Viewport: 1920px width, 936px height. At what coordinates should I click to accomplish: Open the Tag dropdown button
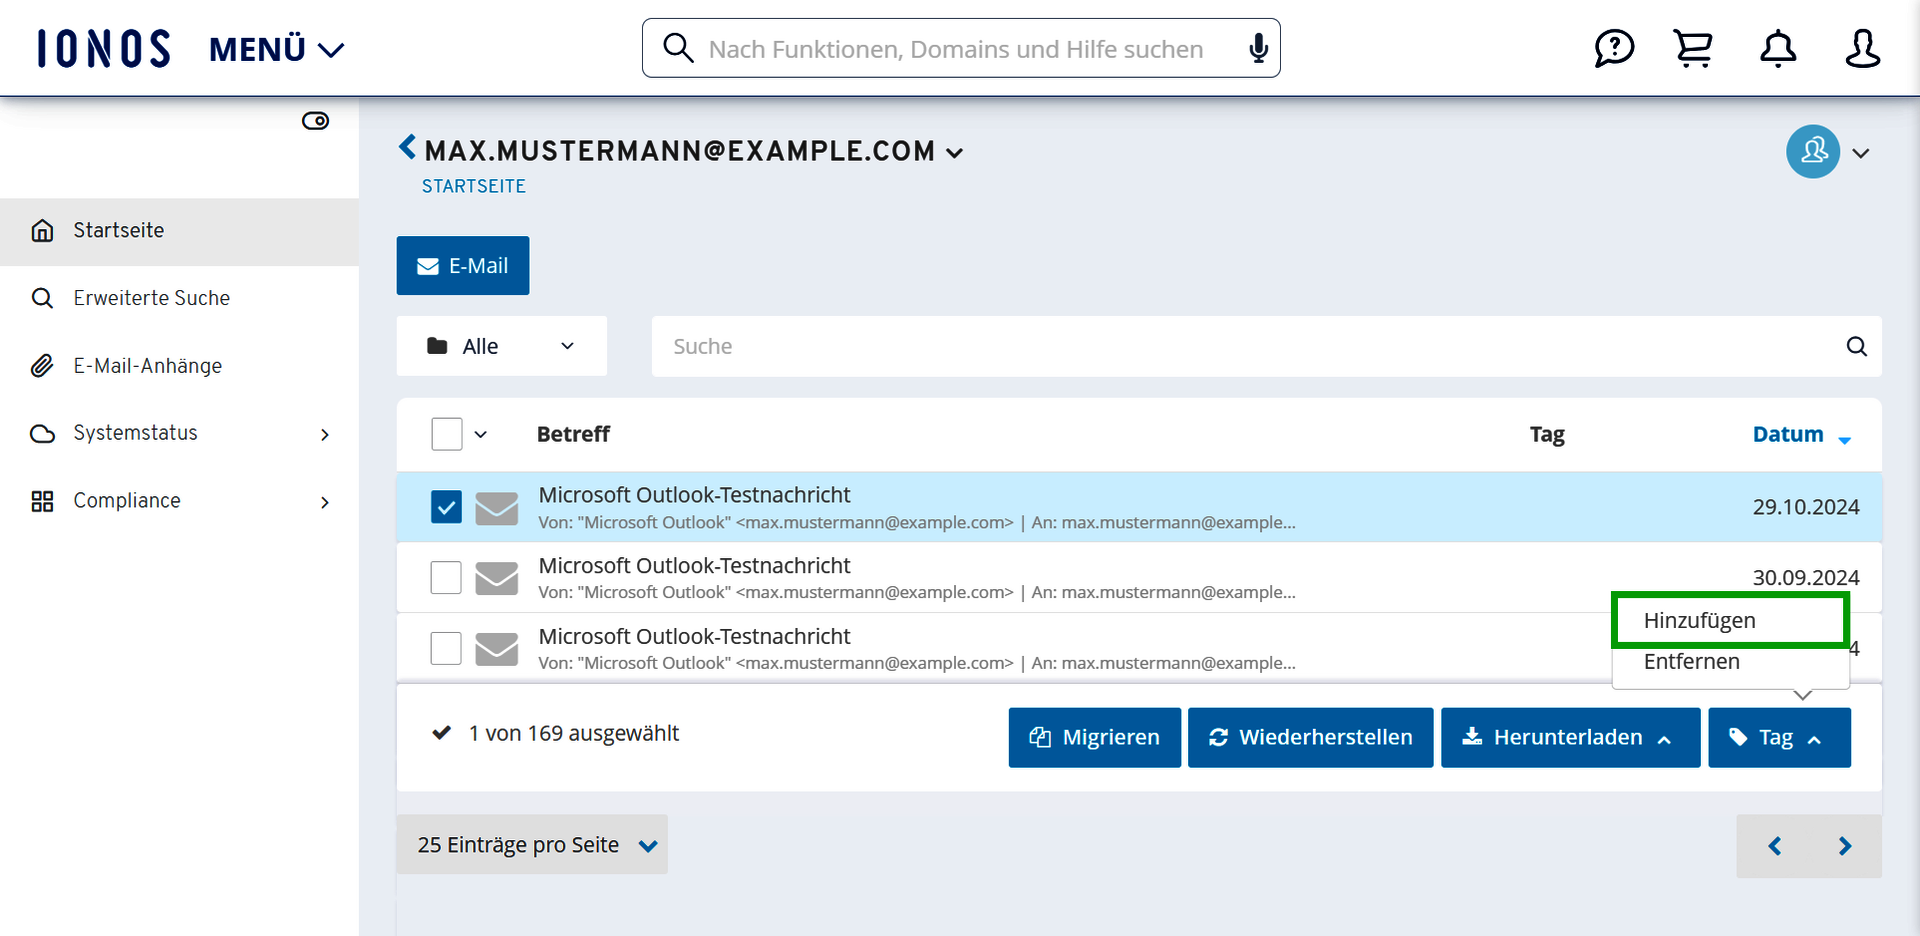pos(1780,738)
